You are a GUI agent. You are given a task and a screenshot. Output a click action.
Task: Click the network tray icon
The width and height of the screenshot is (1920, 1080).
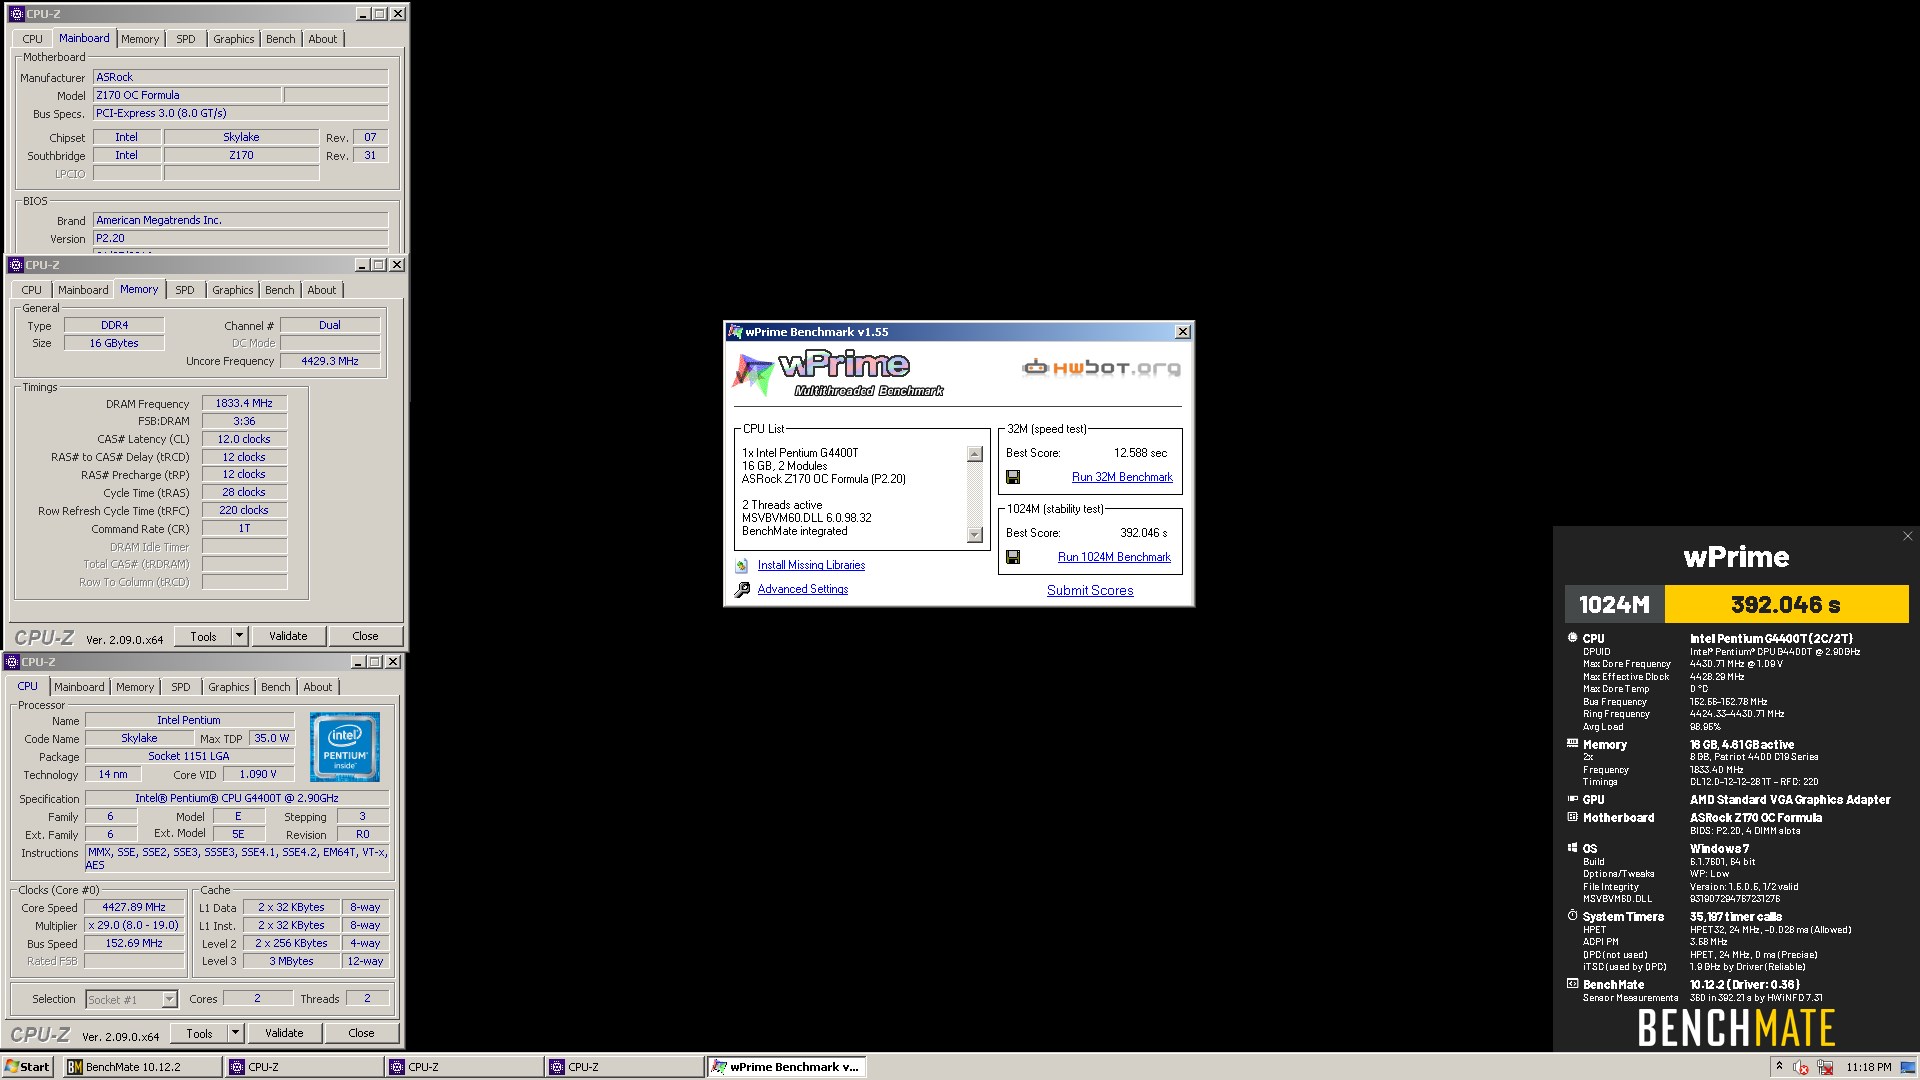point(1825,1067)
